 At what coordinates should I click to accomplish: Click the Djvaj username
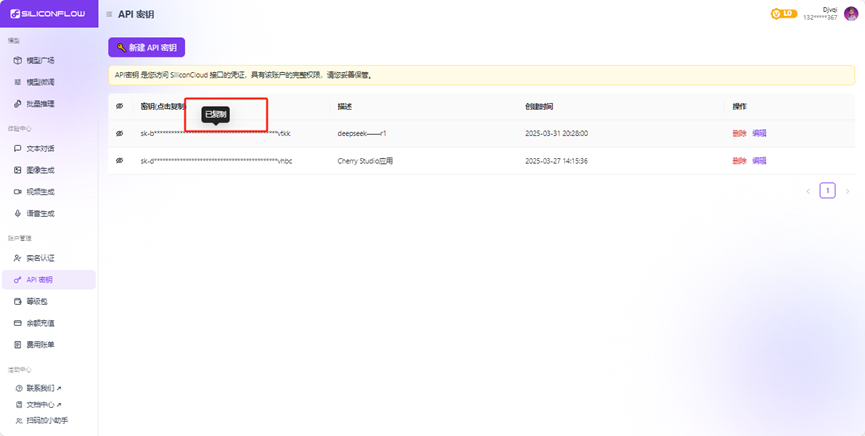[x=830, y=9]
